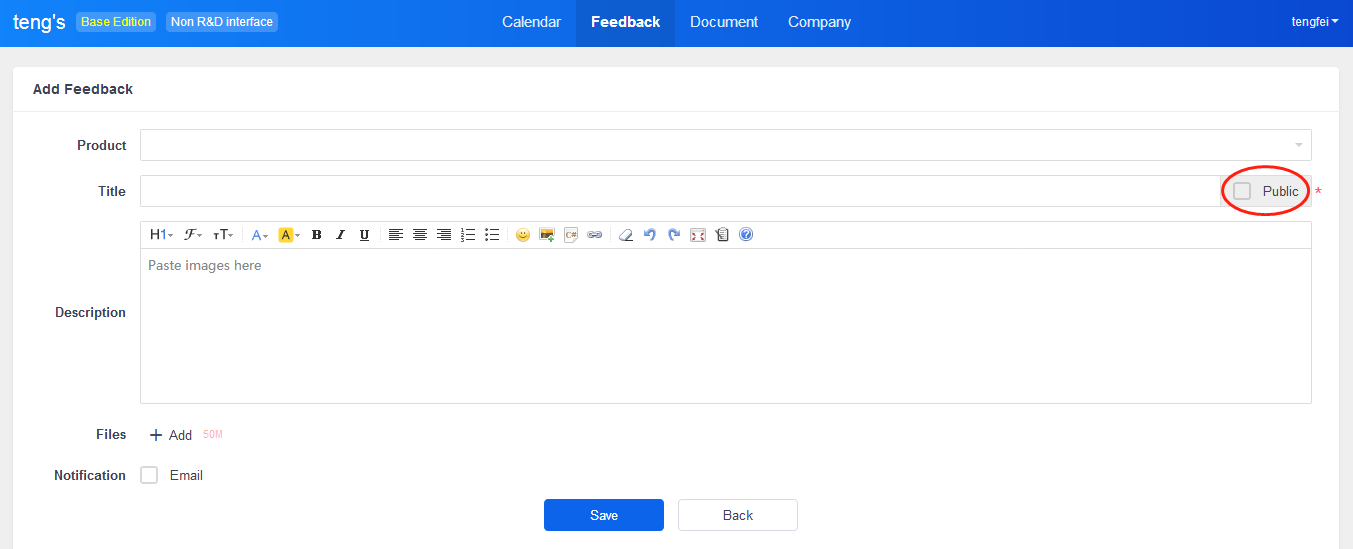The image size is (1353, 549).
Task: Open the text background color picker
Action: tap(289, 235)
